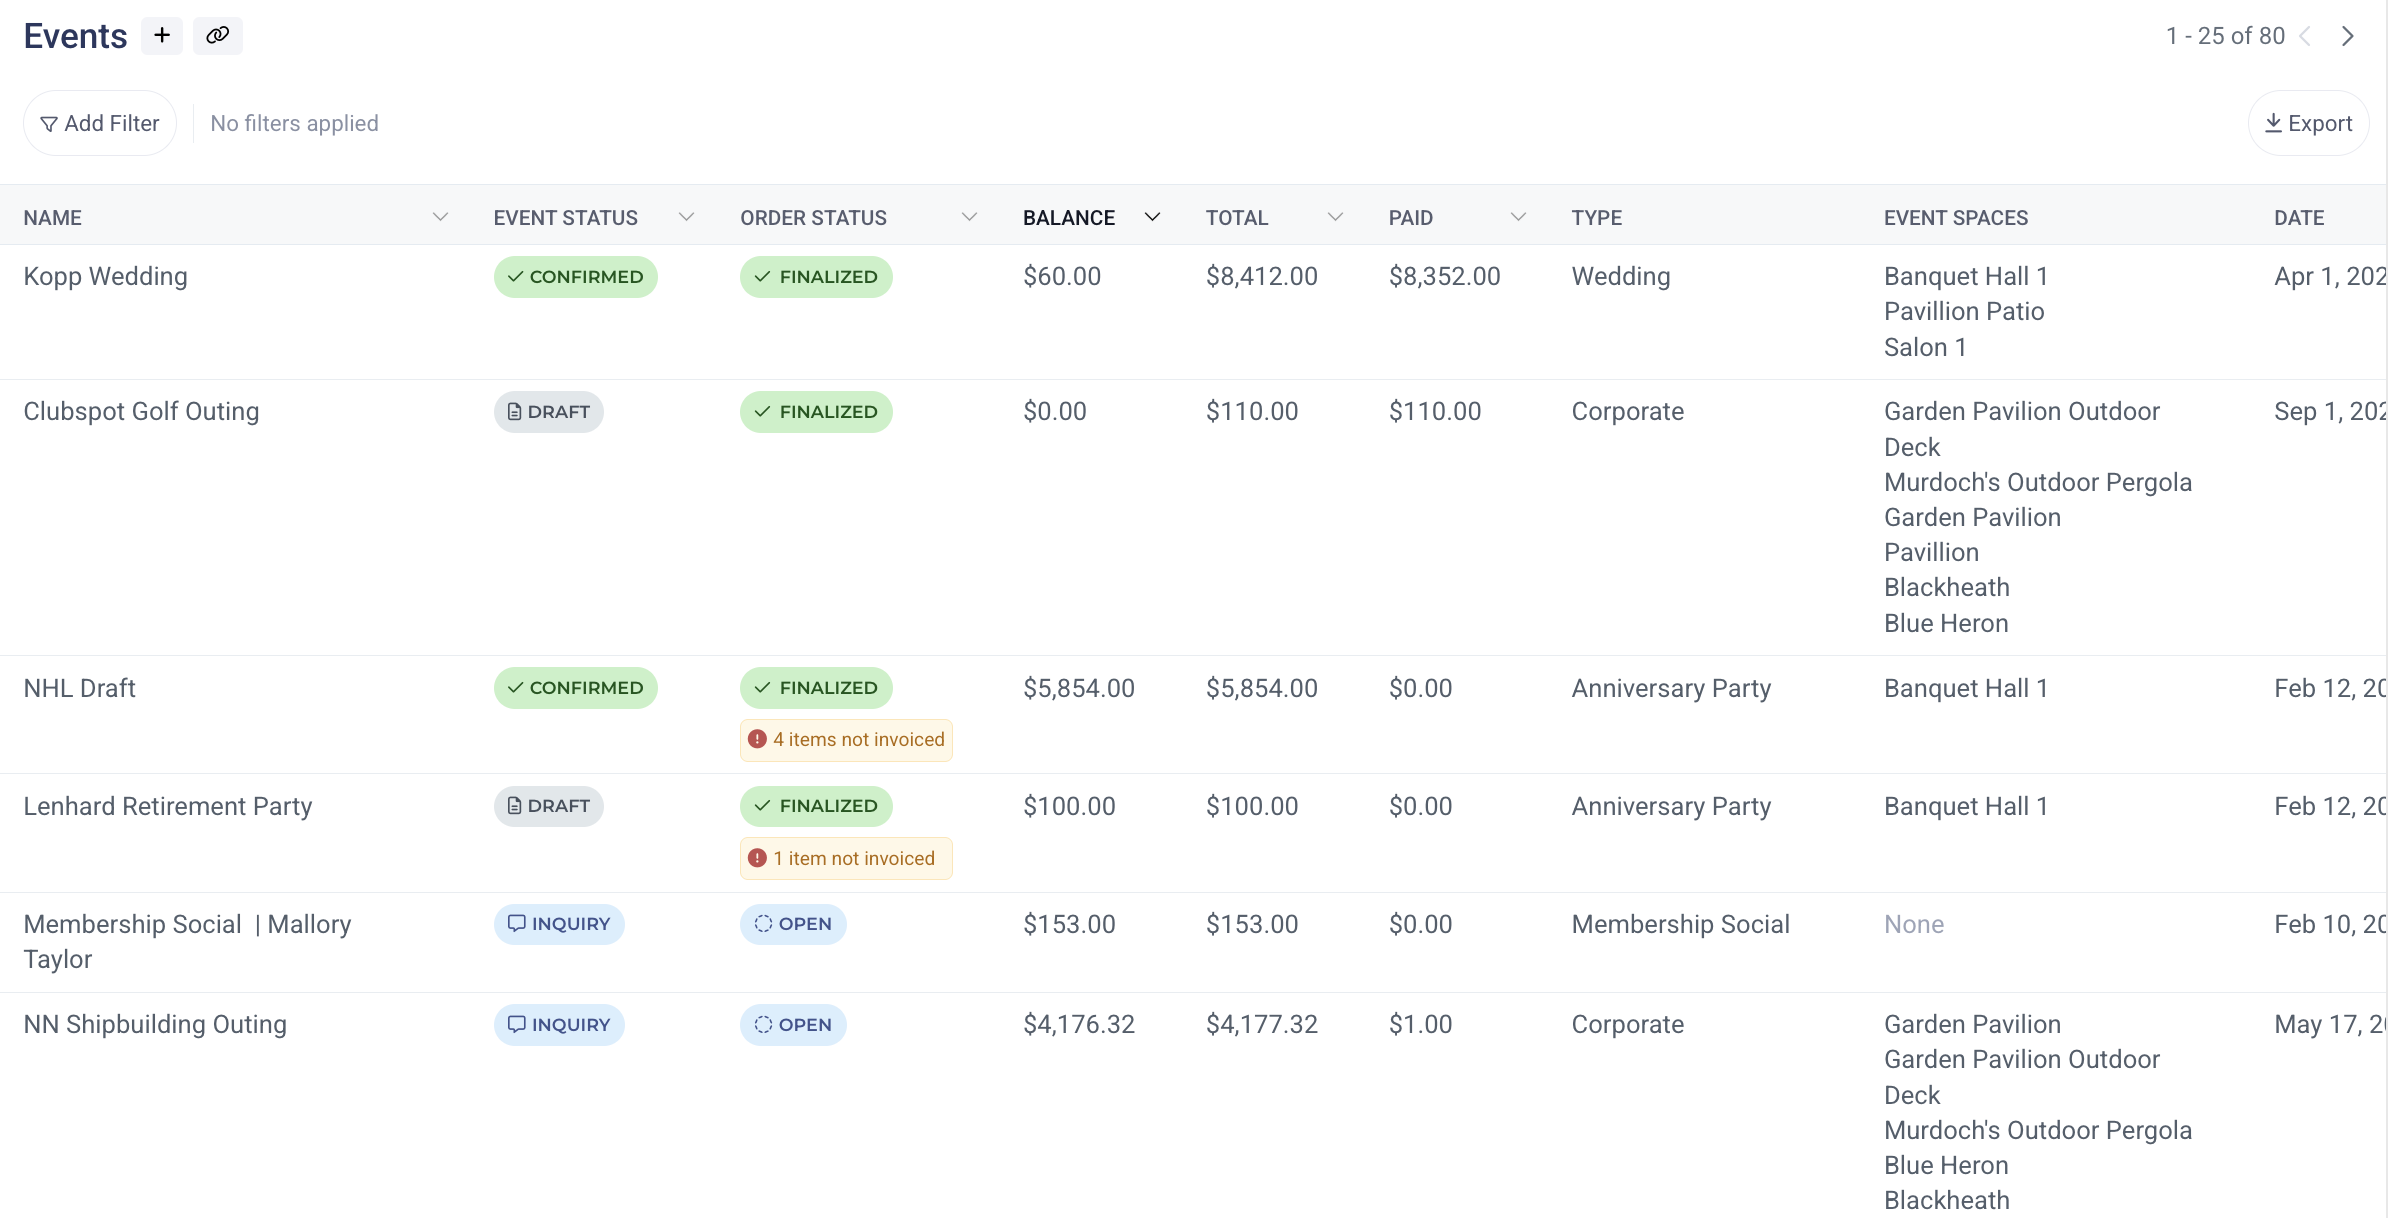The width and height of the screenshot is (2388, 1218).
Task: Expand the Paid column dropdown arrow
Action: (x=1517, y=217)
